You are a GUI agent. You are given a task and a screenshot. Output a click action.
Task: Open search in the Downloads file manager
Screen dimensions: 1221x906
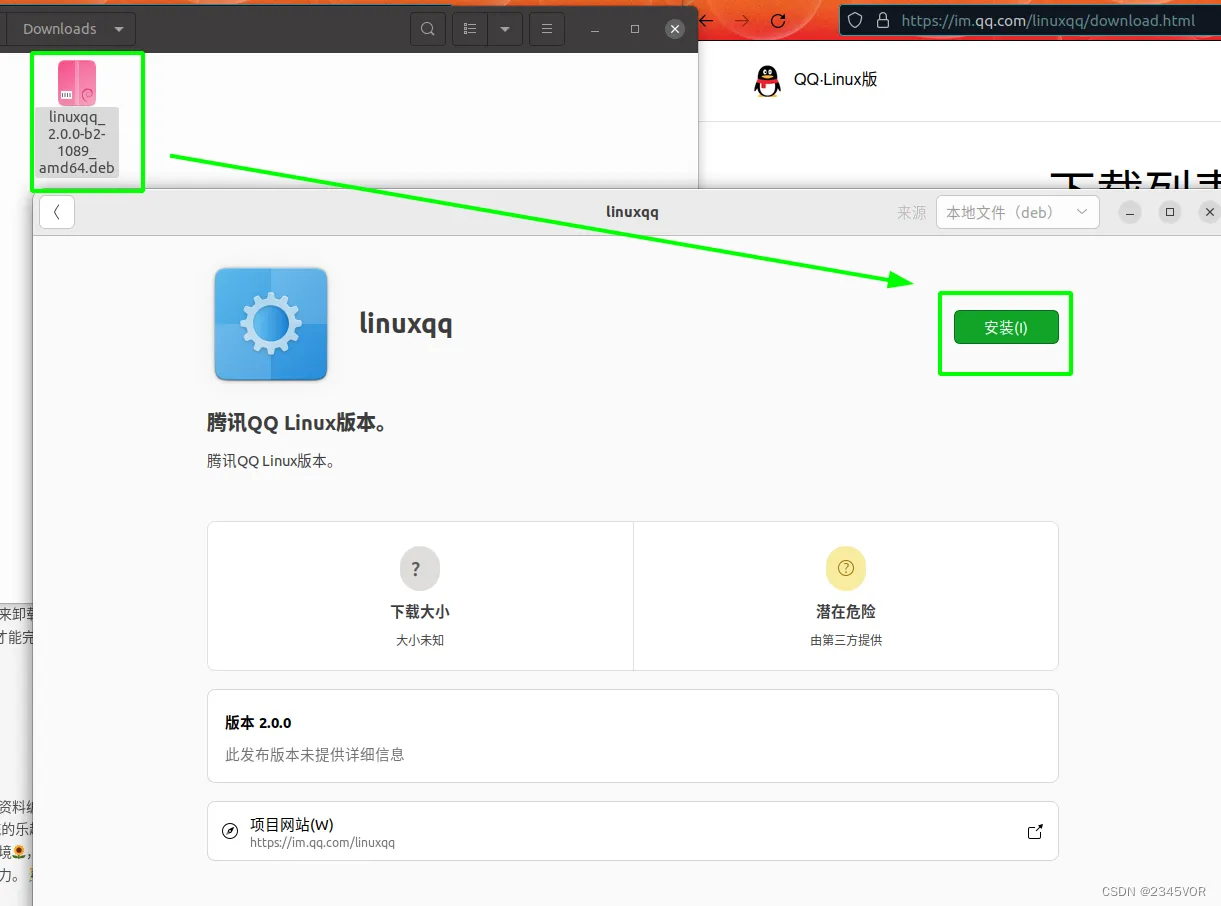click(x=427, y=29)
